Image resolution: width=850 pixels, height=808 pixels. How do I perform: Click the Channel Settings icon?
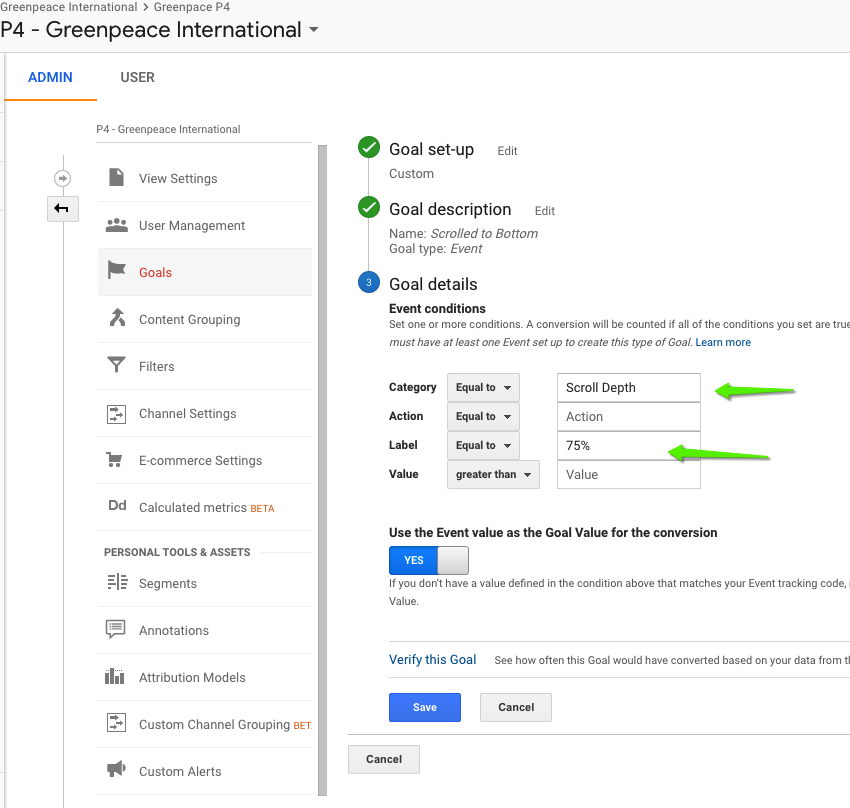(117, 414)
